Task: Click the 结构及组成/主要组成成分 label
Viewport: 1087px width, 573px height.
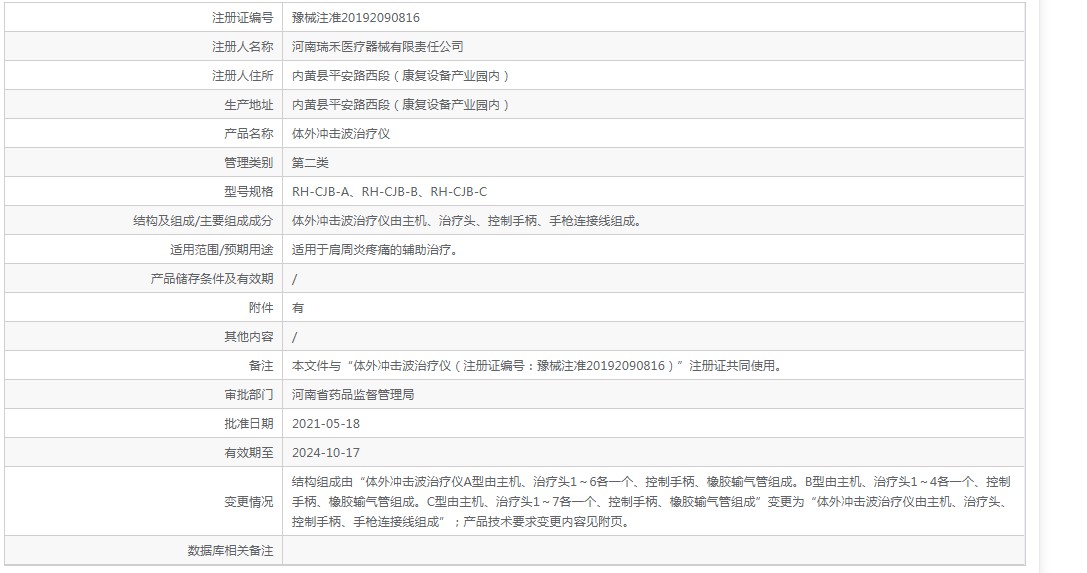Action: pyautogui.click(x=203, y=221)
